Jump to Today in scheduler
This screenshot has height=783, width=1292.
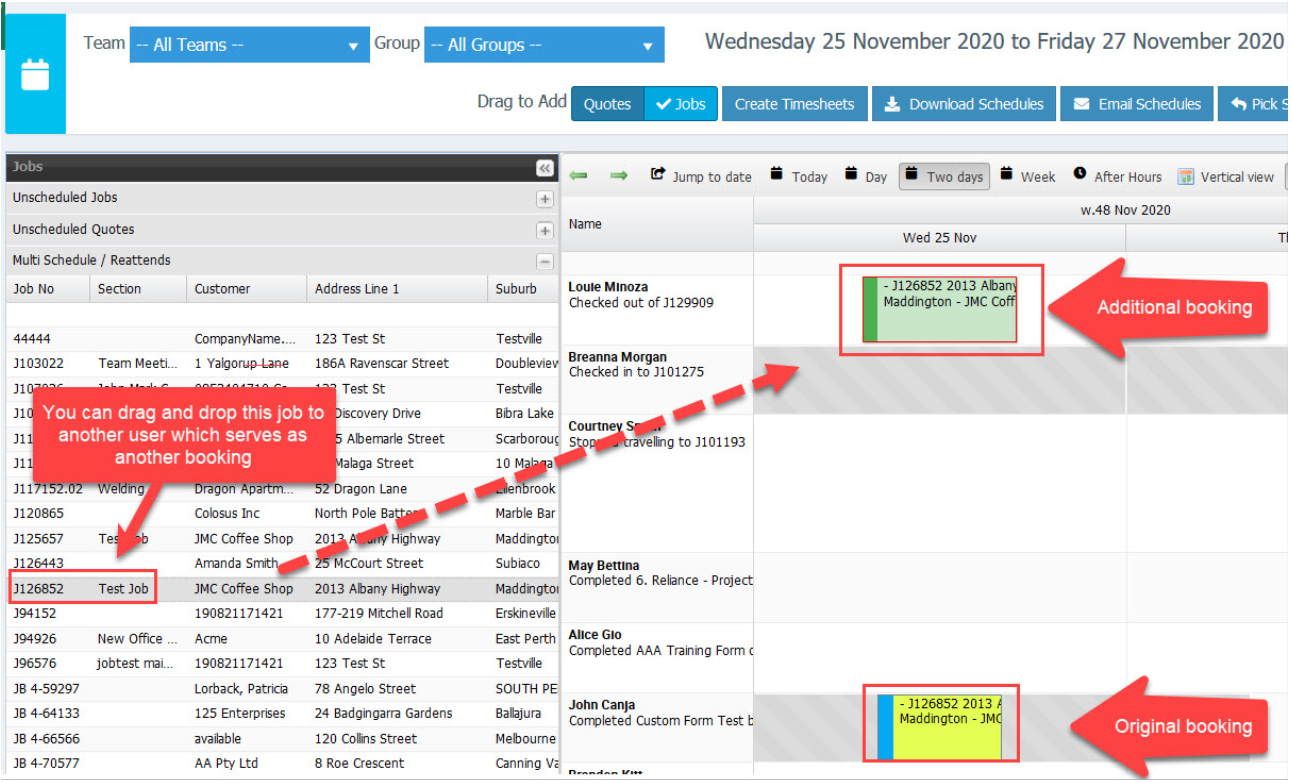coord(799,177)
